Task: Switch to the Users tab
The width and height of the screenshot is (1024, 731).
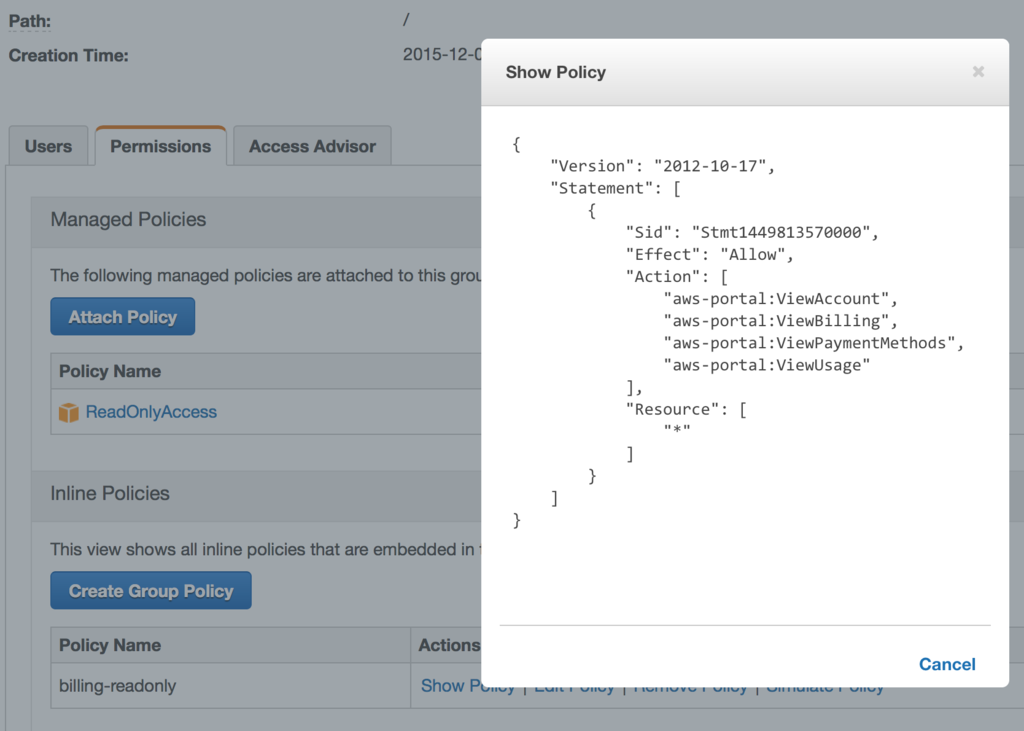Action: click(x=48, y=146)
